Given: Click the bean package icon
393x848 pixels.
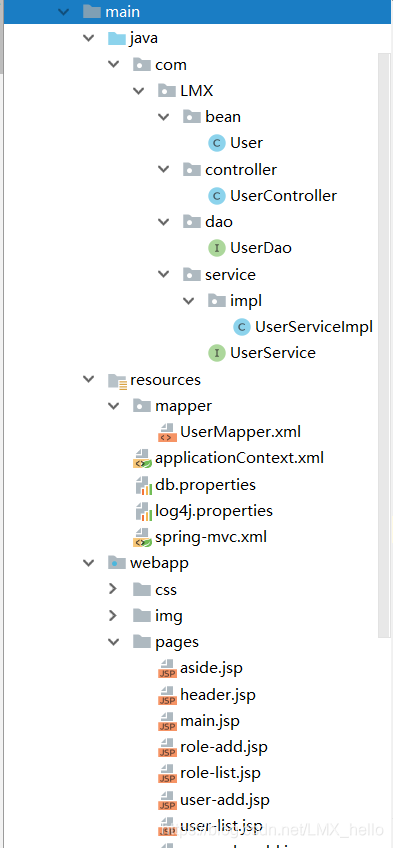Looking at the screenshot, I should tap(192, 117).
